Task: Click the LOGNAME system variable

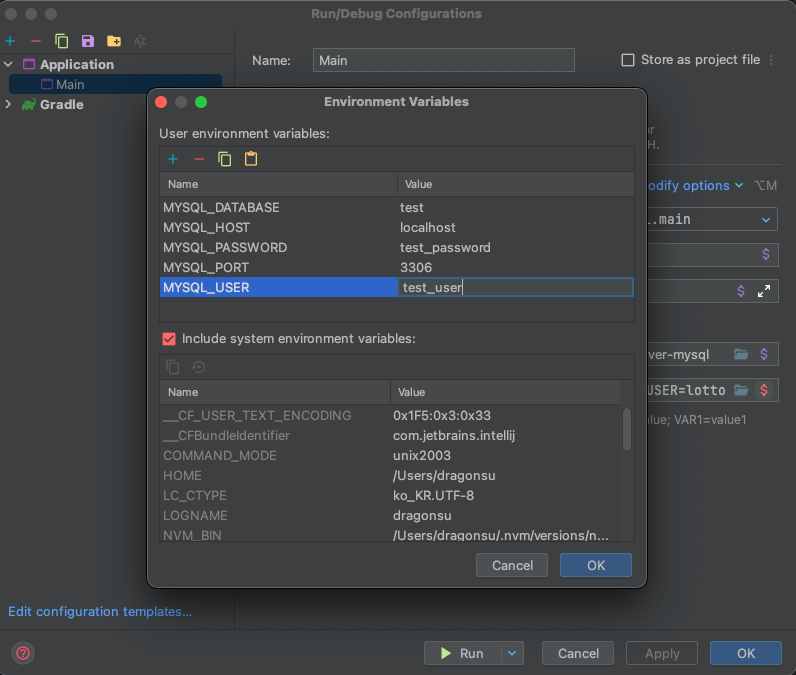Action: pyautogui.click(x=195, y=516)
